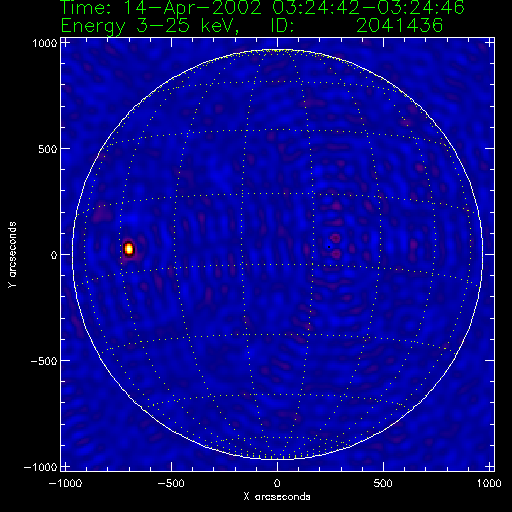The height and width of the screenshot is (512, 512).
Task: Click the X arcseconds axis label
Action: coord(277,497)
